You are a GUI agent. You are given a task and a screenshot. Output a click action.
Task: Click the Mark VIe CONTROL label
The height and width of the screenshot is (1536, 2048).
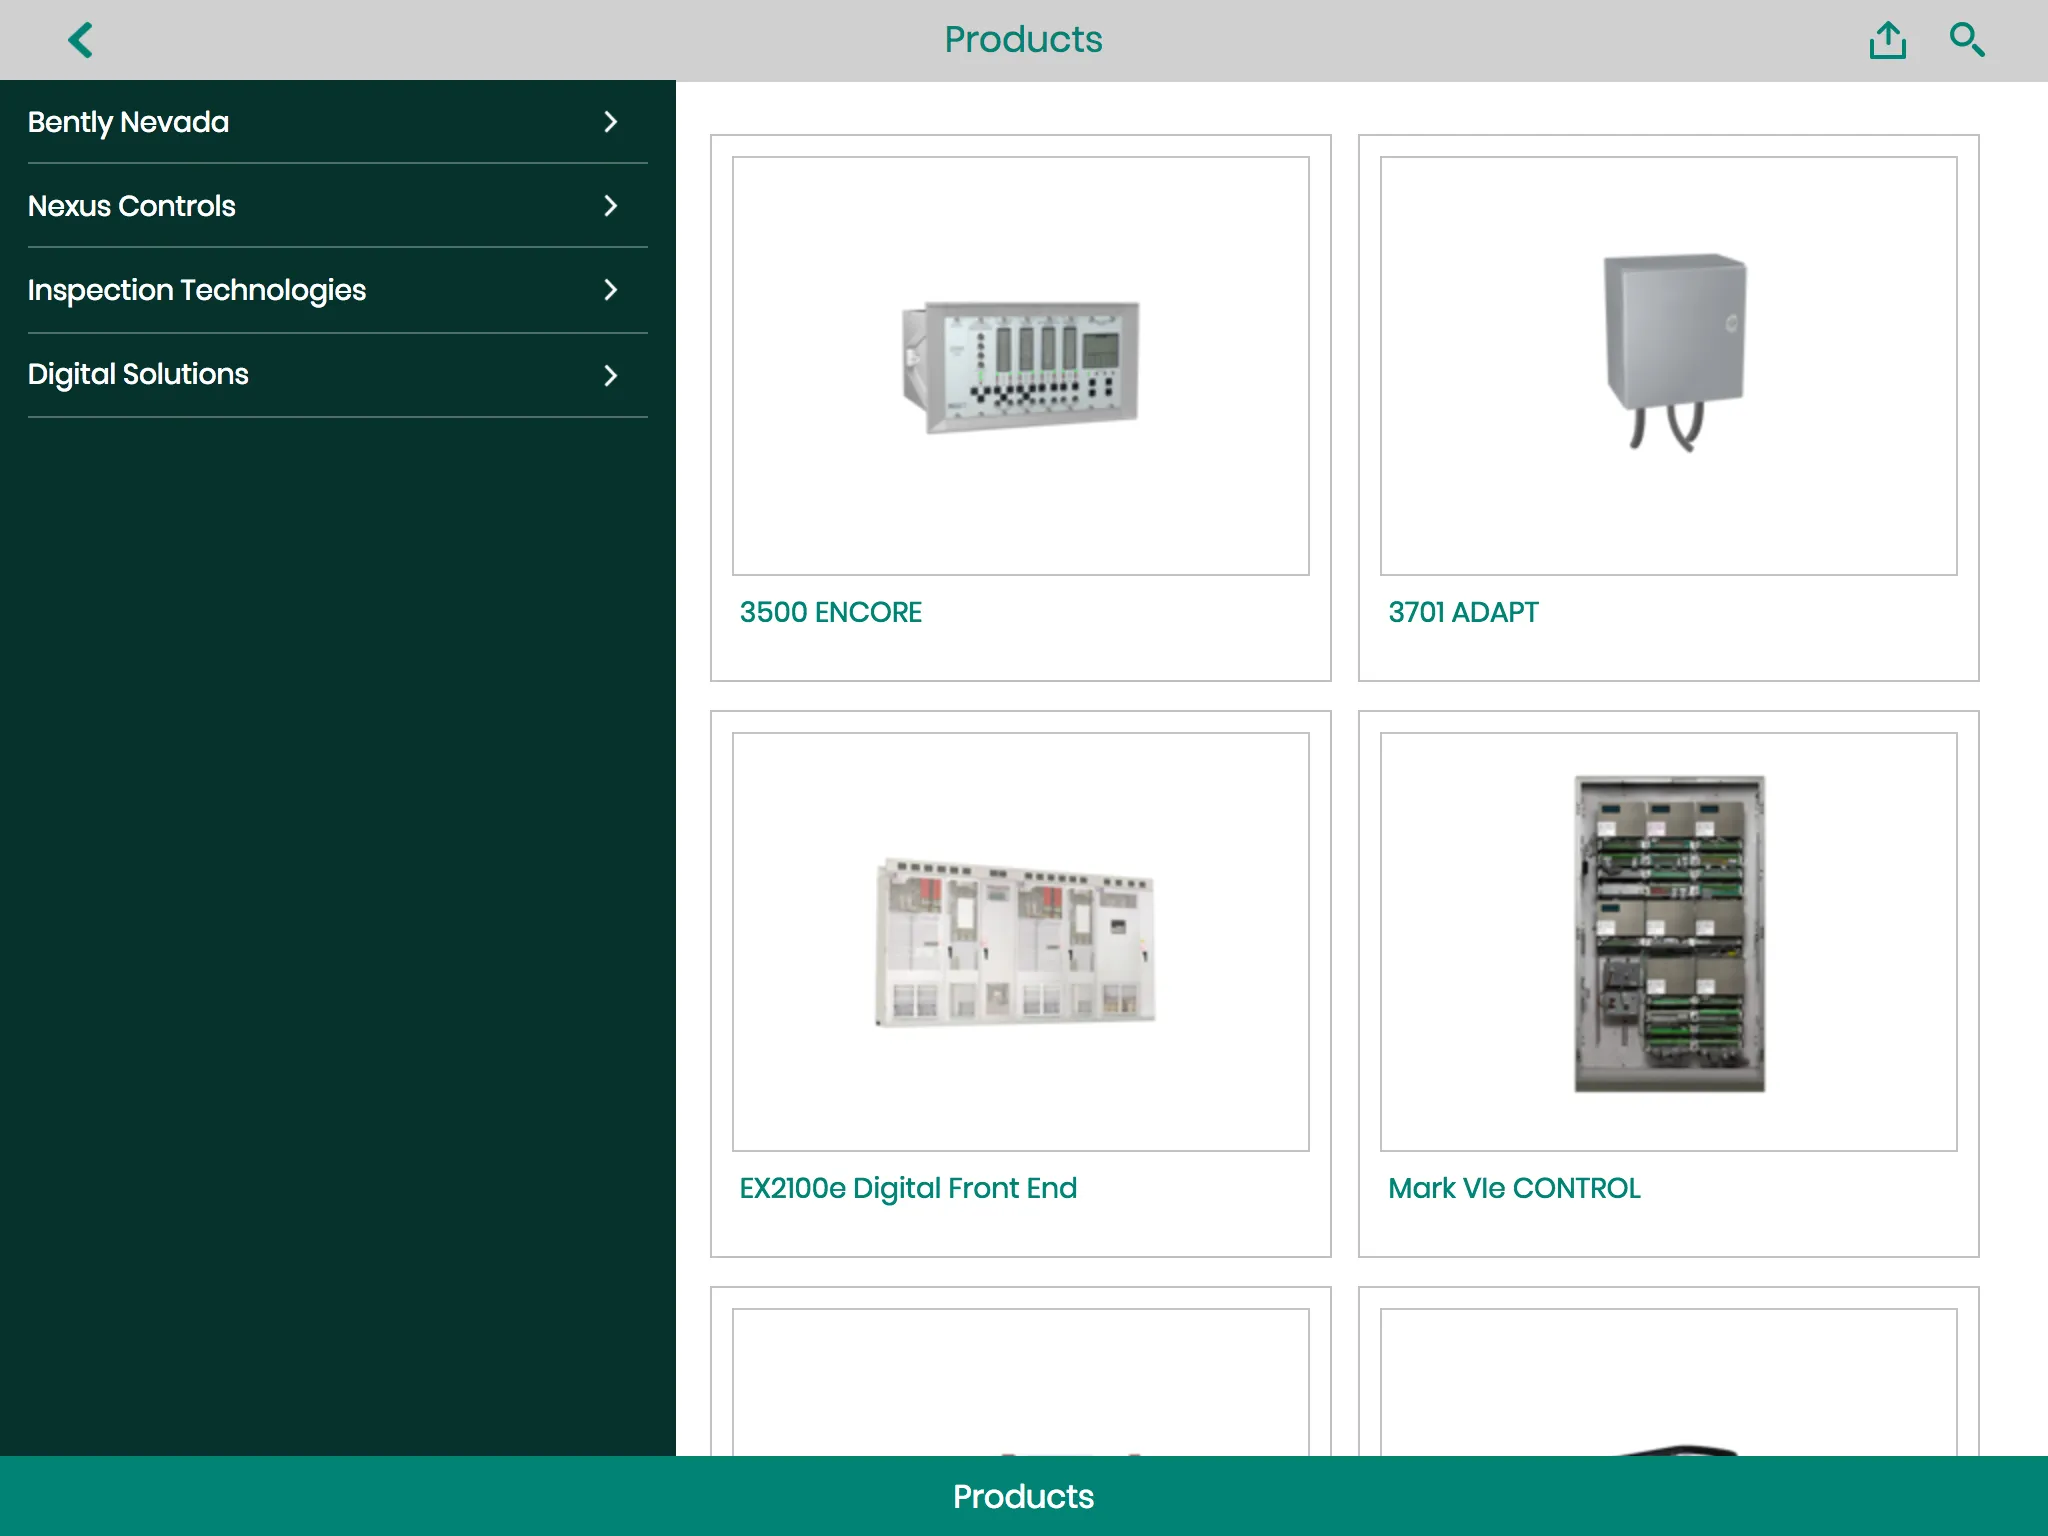point(1514,1188)
